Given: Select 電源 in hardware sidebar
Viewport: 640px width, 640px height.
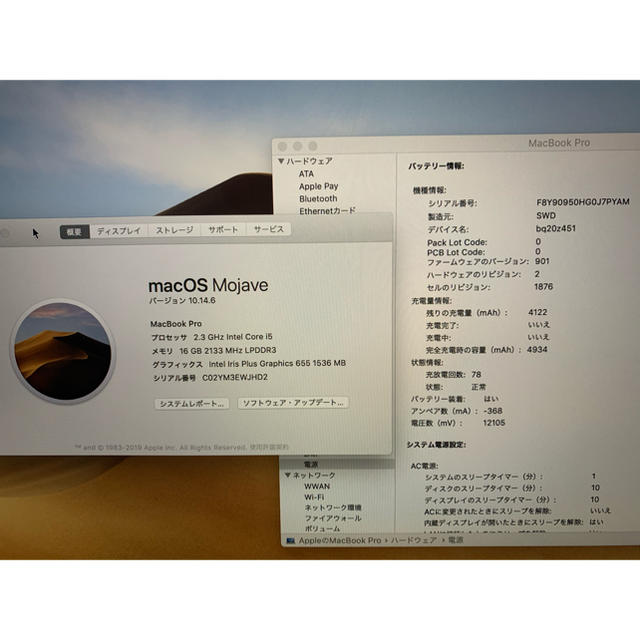Looking at the screenshot, I should point(311,464).
